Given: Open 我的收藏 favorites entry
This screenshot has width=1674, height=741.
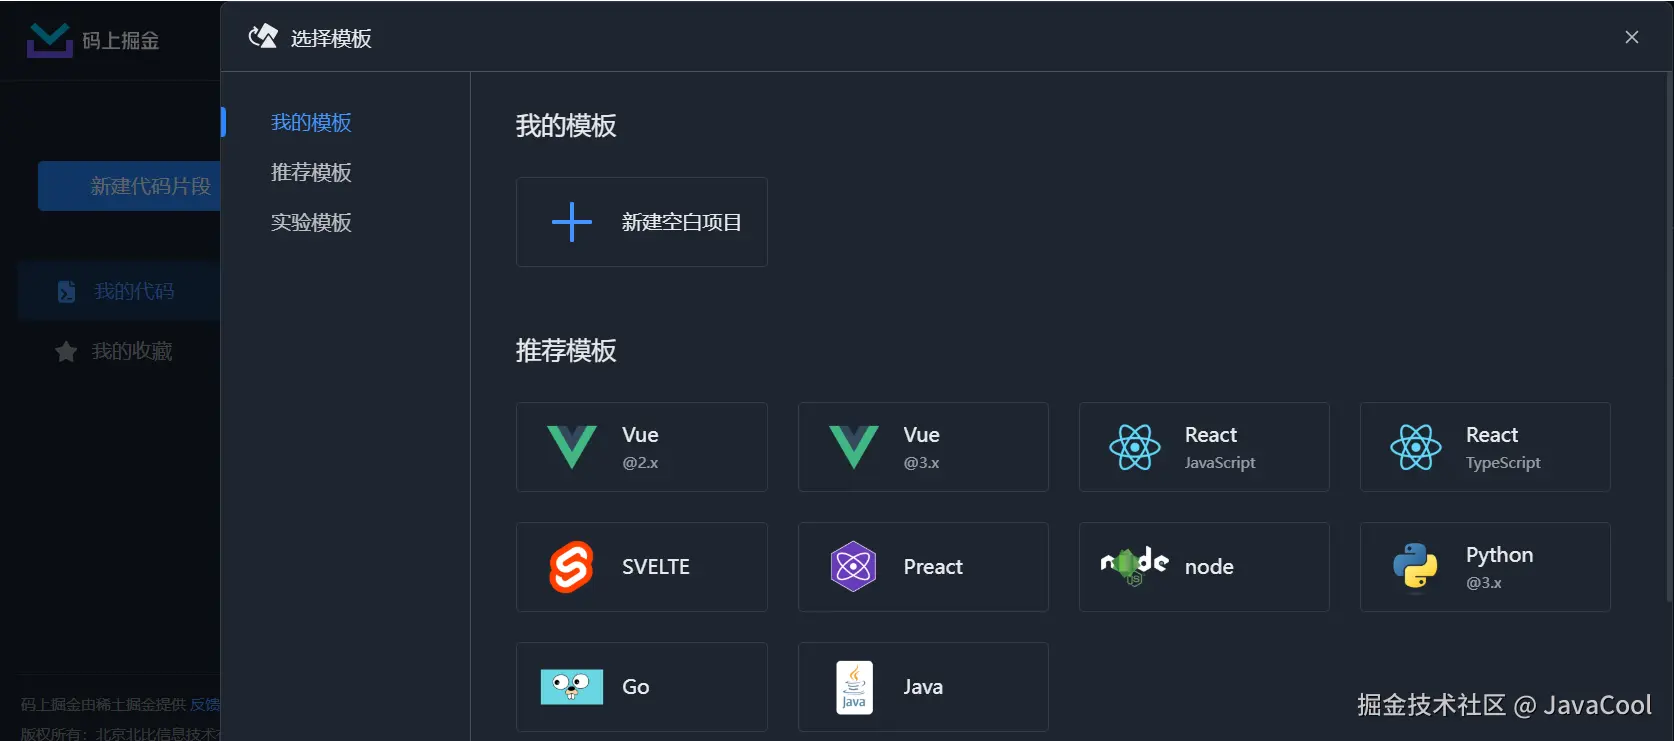Looking at the screenshot, I should (131, 351).
